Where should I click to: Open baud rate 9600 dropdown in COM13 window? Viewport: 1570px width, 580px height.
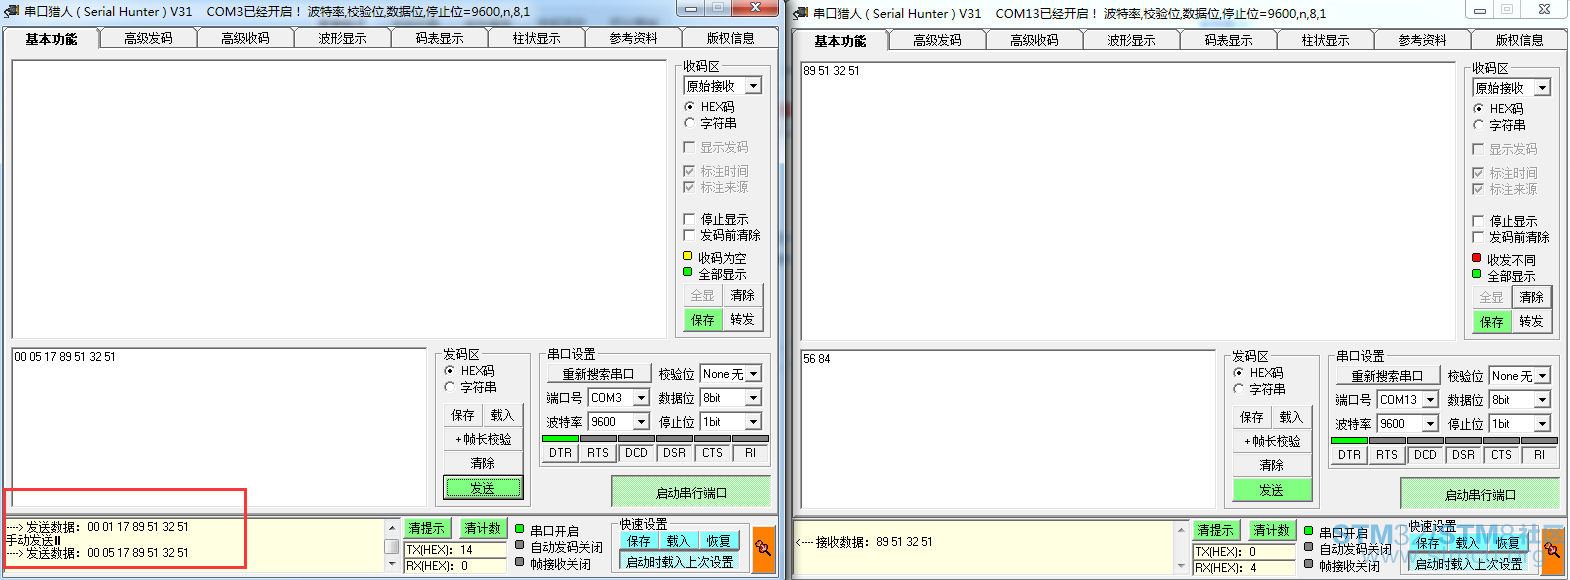pos(1430,424)
